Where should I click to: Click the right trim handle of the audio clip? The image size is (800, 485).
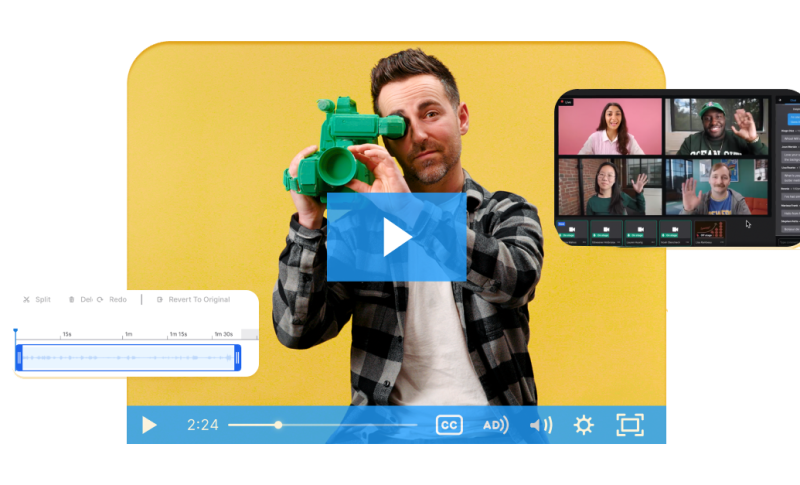pyautogui.click(x=237, y=357)
